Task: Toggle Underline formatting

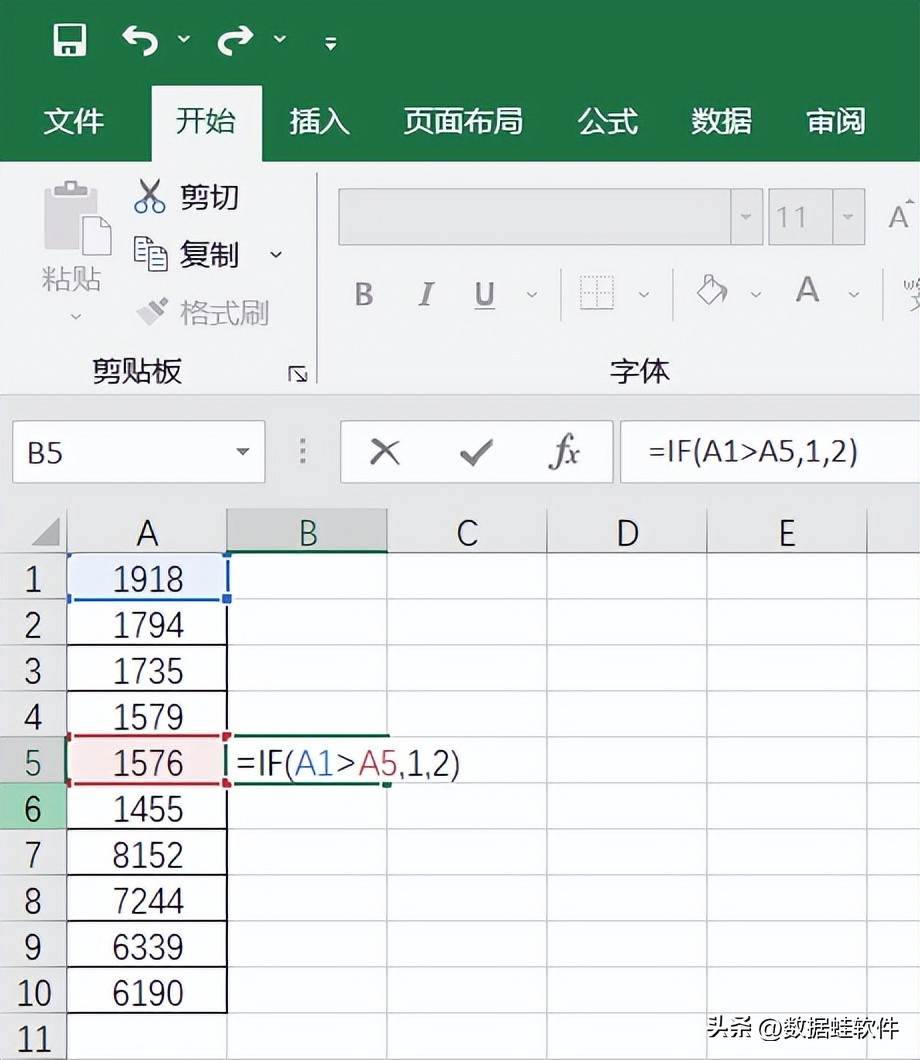Action: pos(485,294)
